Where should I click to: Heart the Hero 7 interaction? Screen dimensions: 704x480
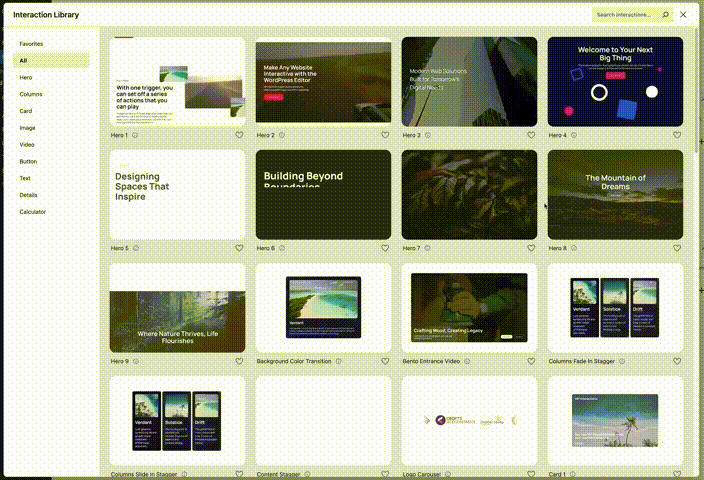point(531,248)
